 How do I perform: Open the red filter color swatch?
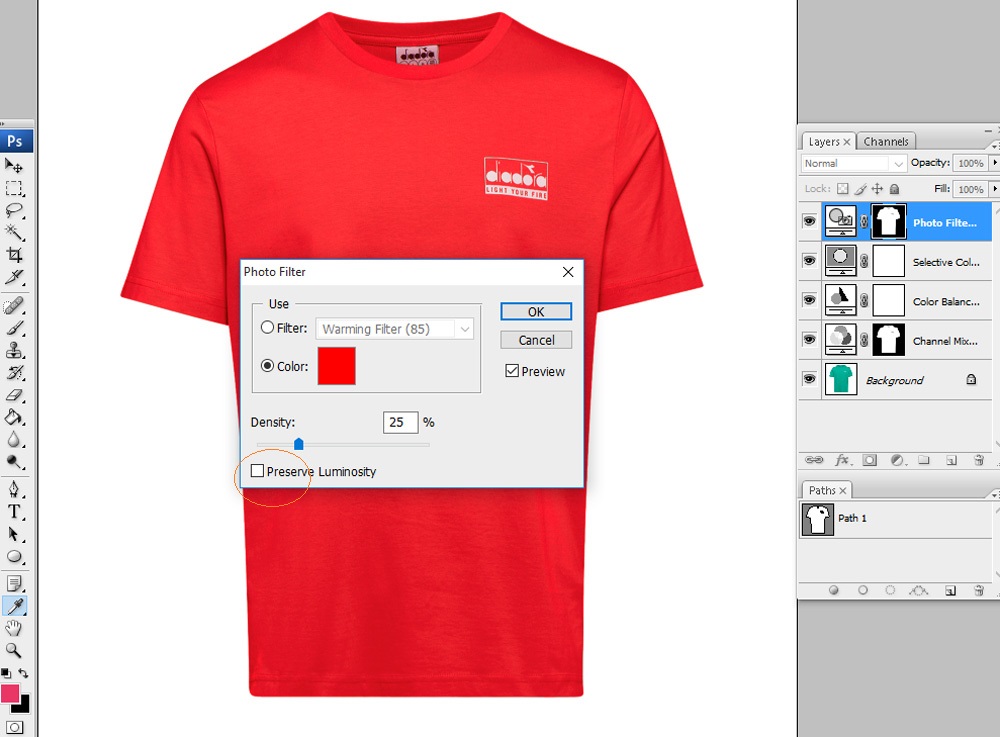click(x=337, y=366)
